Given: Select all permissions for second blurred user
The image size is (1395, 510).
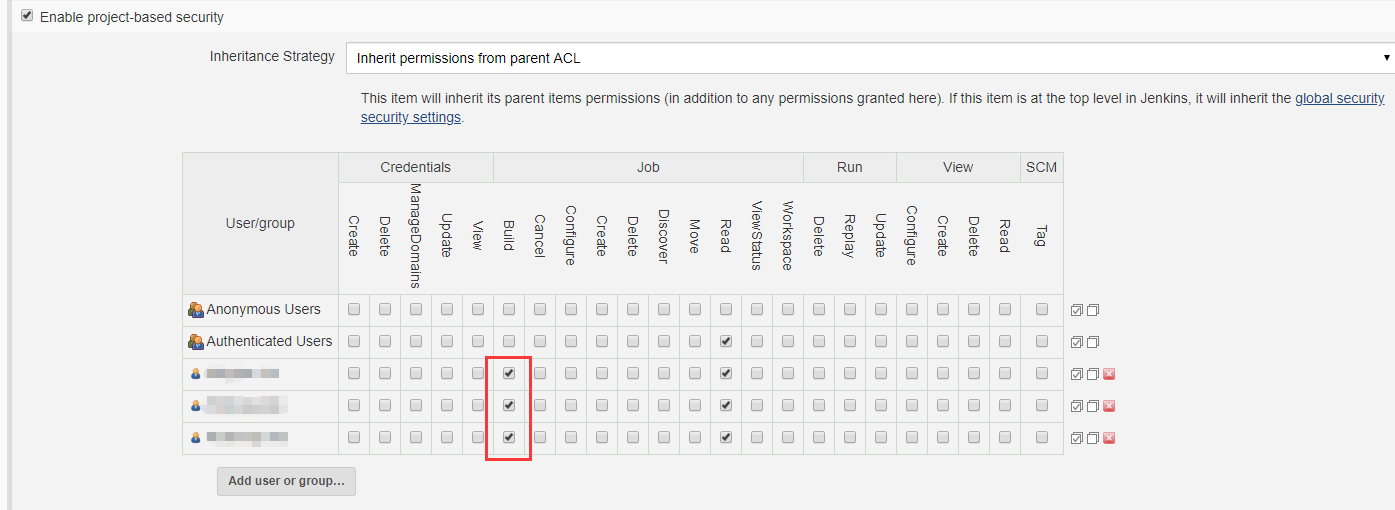Looking at the screenshot, I should (x=1076, y=406).
